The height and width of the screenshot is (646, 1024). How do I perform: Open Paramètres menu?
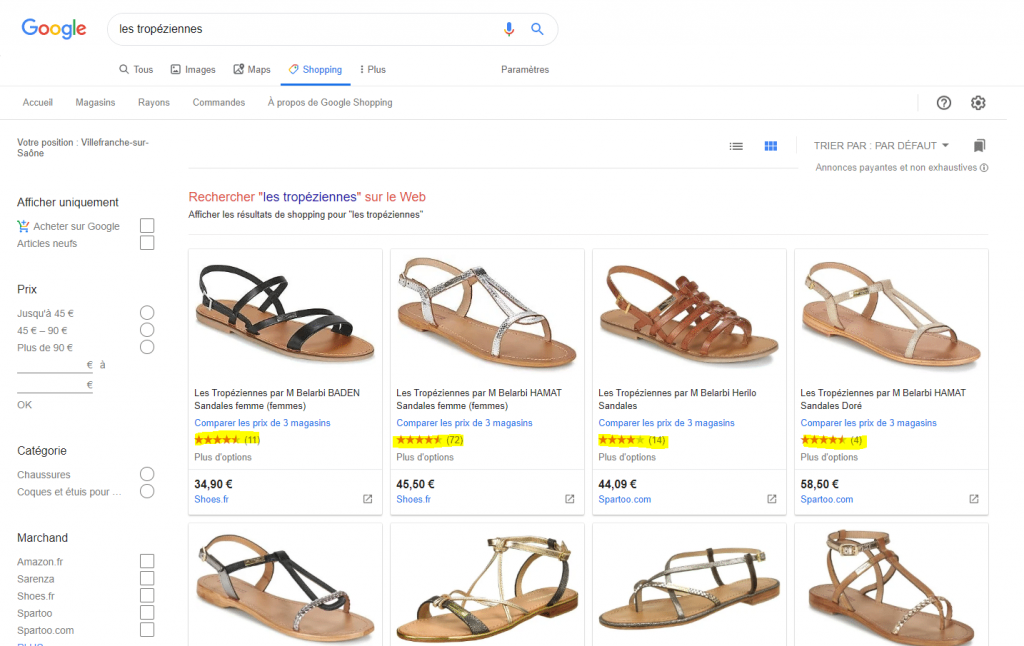click(x=525, y=69)
